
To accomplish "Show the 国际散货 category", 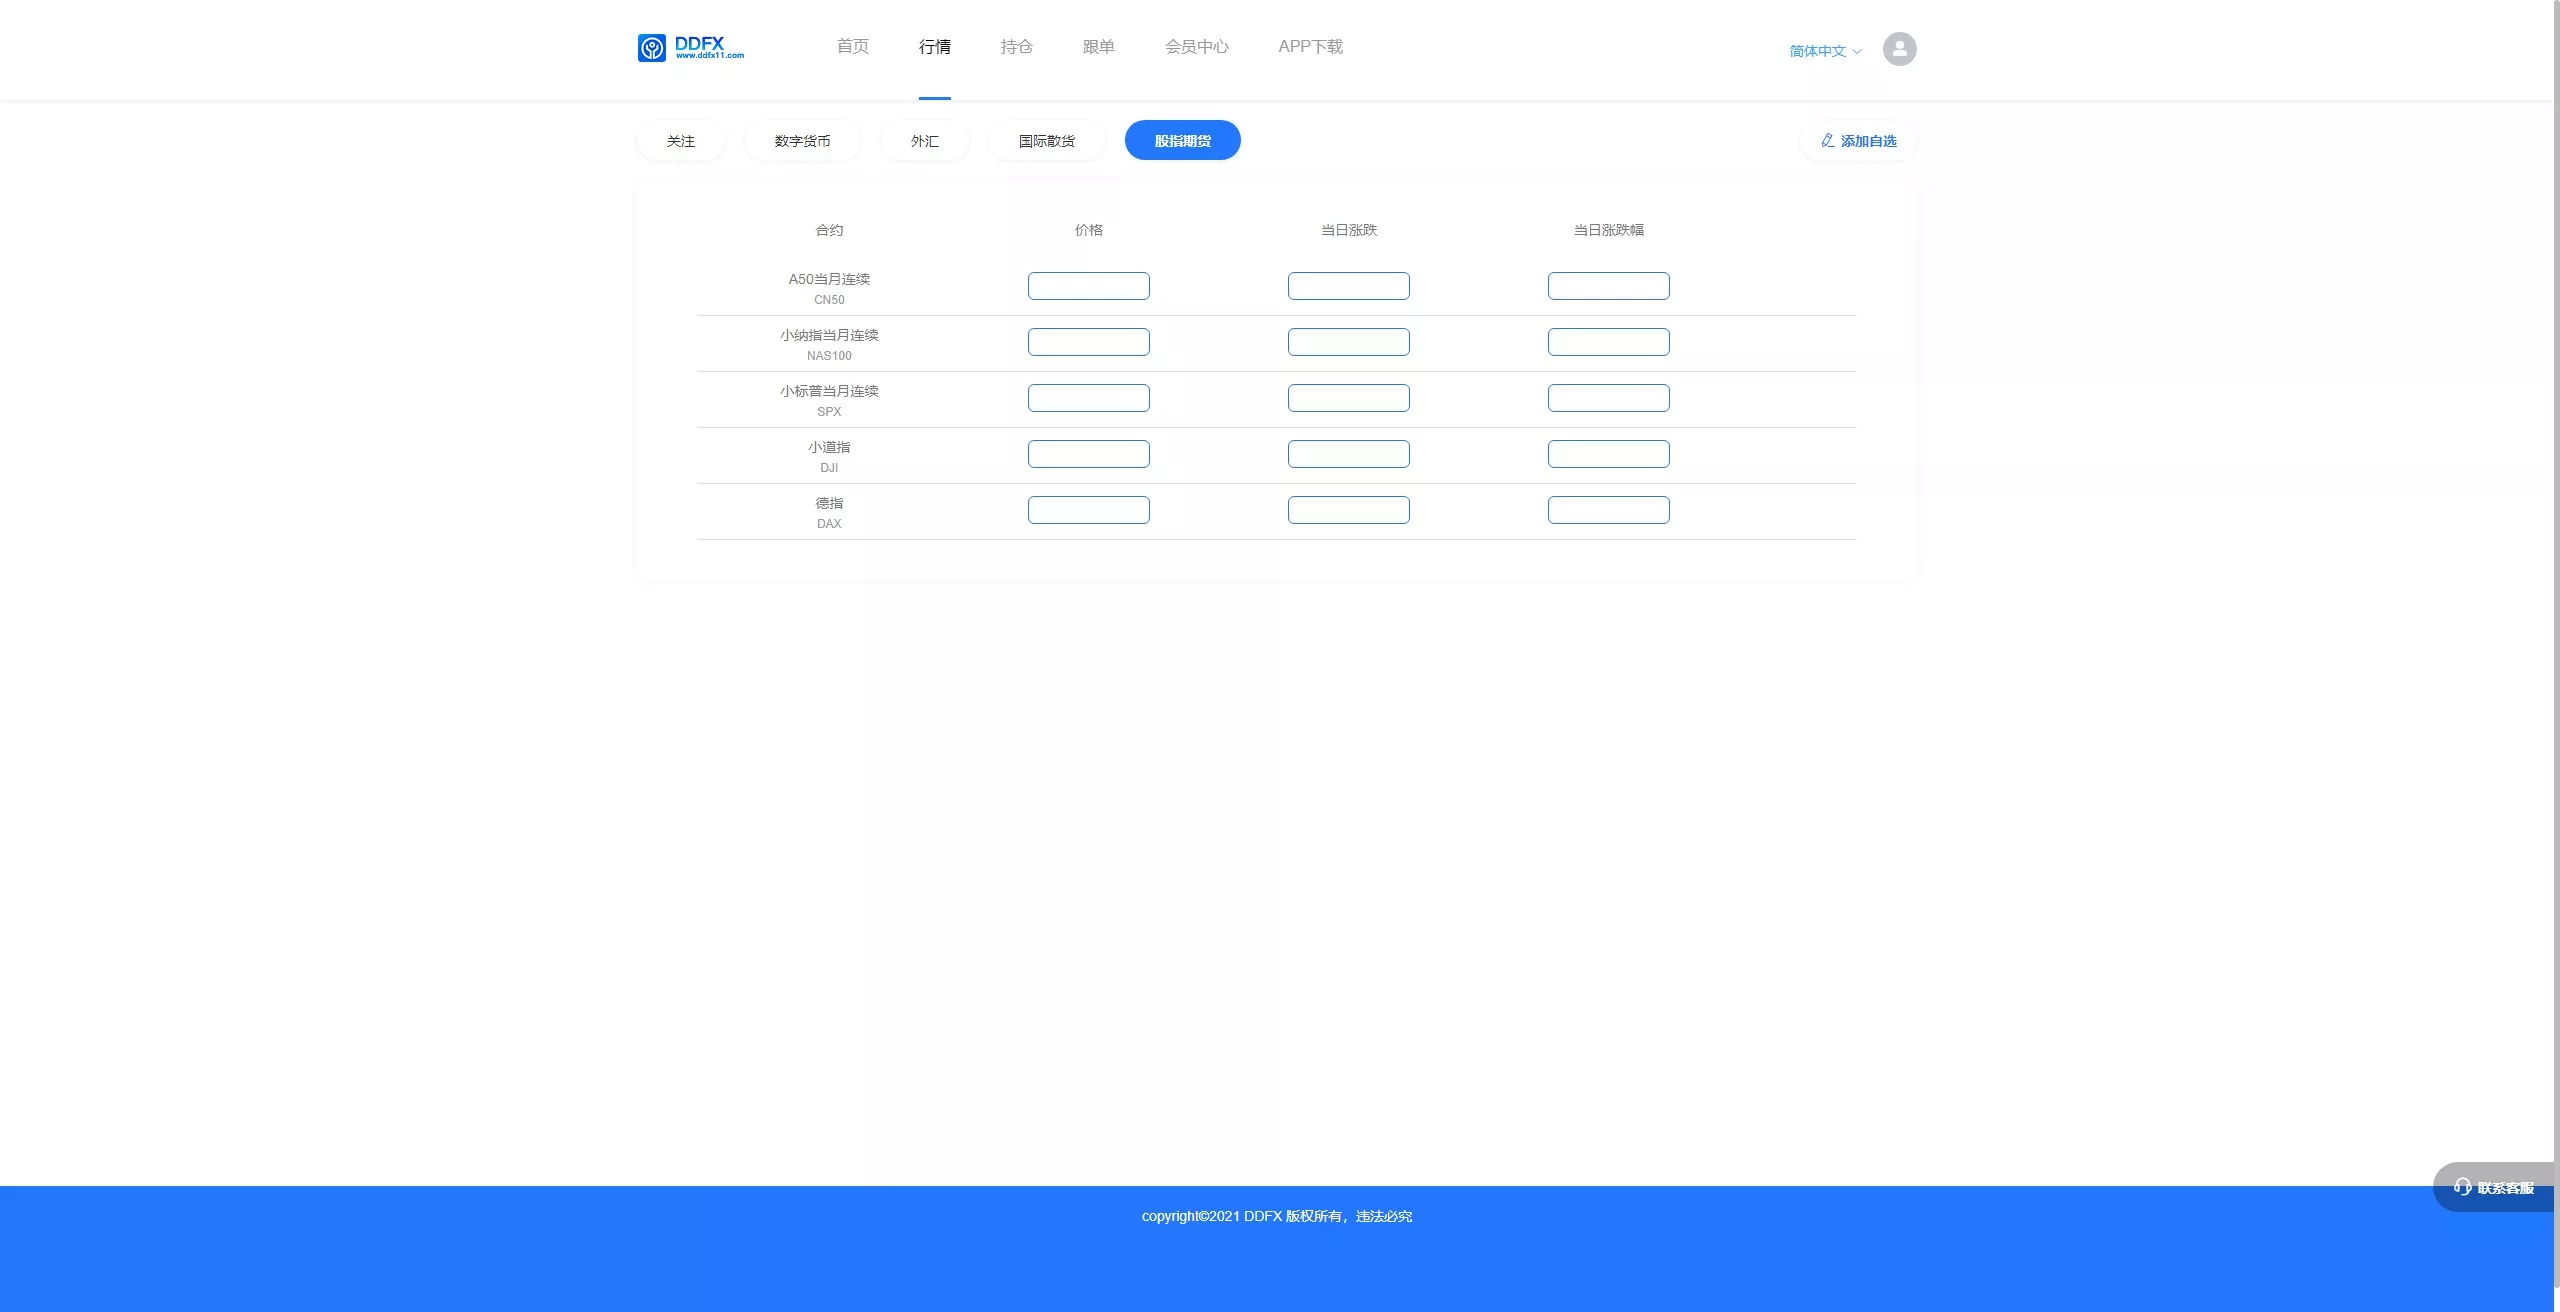I will point(1046,141).
